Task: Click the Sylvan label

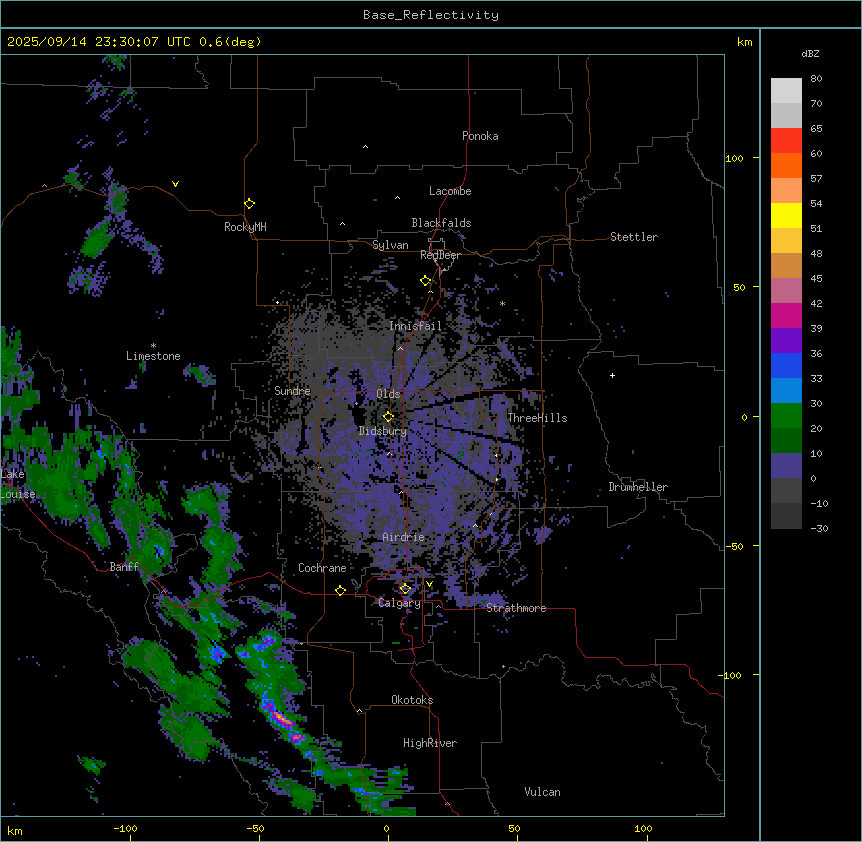Action: tap(390, 245)
